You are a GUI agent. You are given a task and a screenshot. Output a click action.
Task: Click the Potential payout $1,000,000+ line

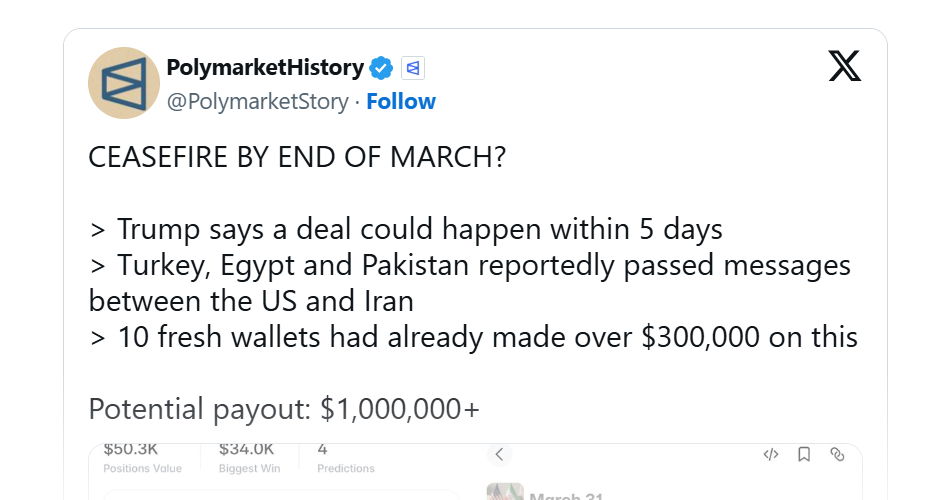[x=284, y=410]
